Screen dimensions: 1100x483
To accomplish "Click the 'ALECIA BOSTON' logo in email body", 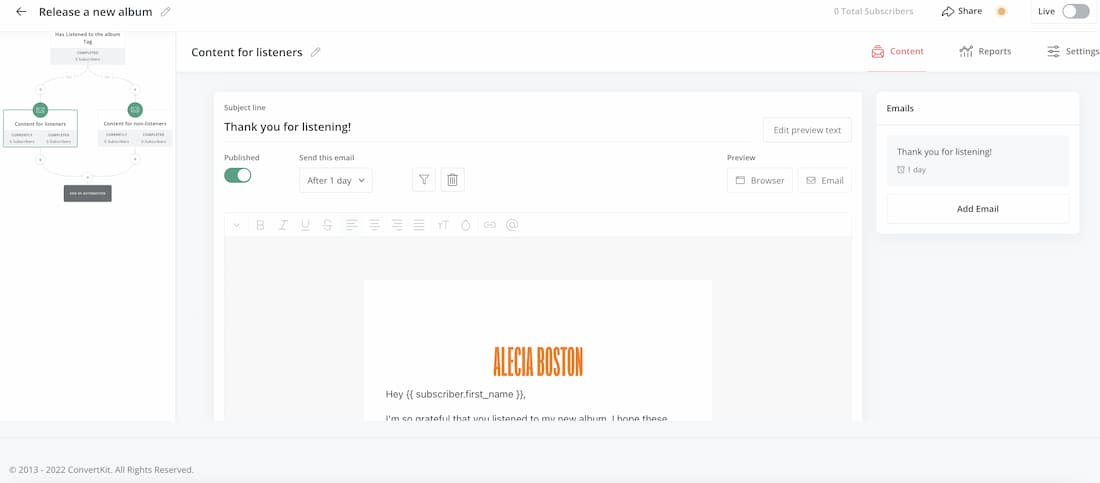I will coord(538,362).
